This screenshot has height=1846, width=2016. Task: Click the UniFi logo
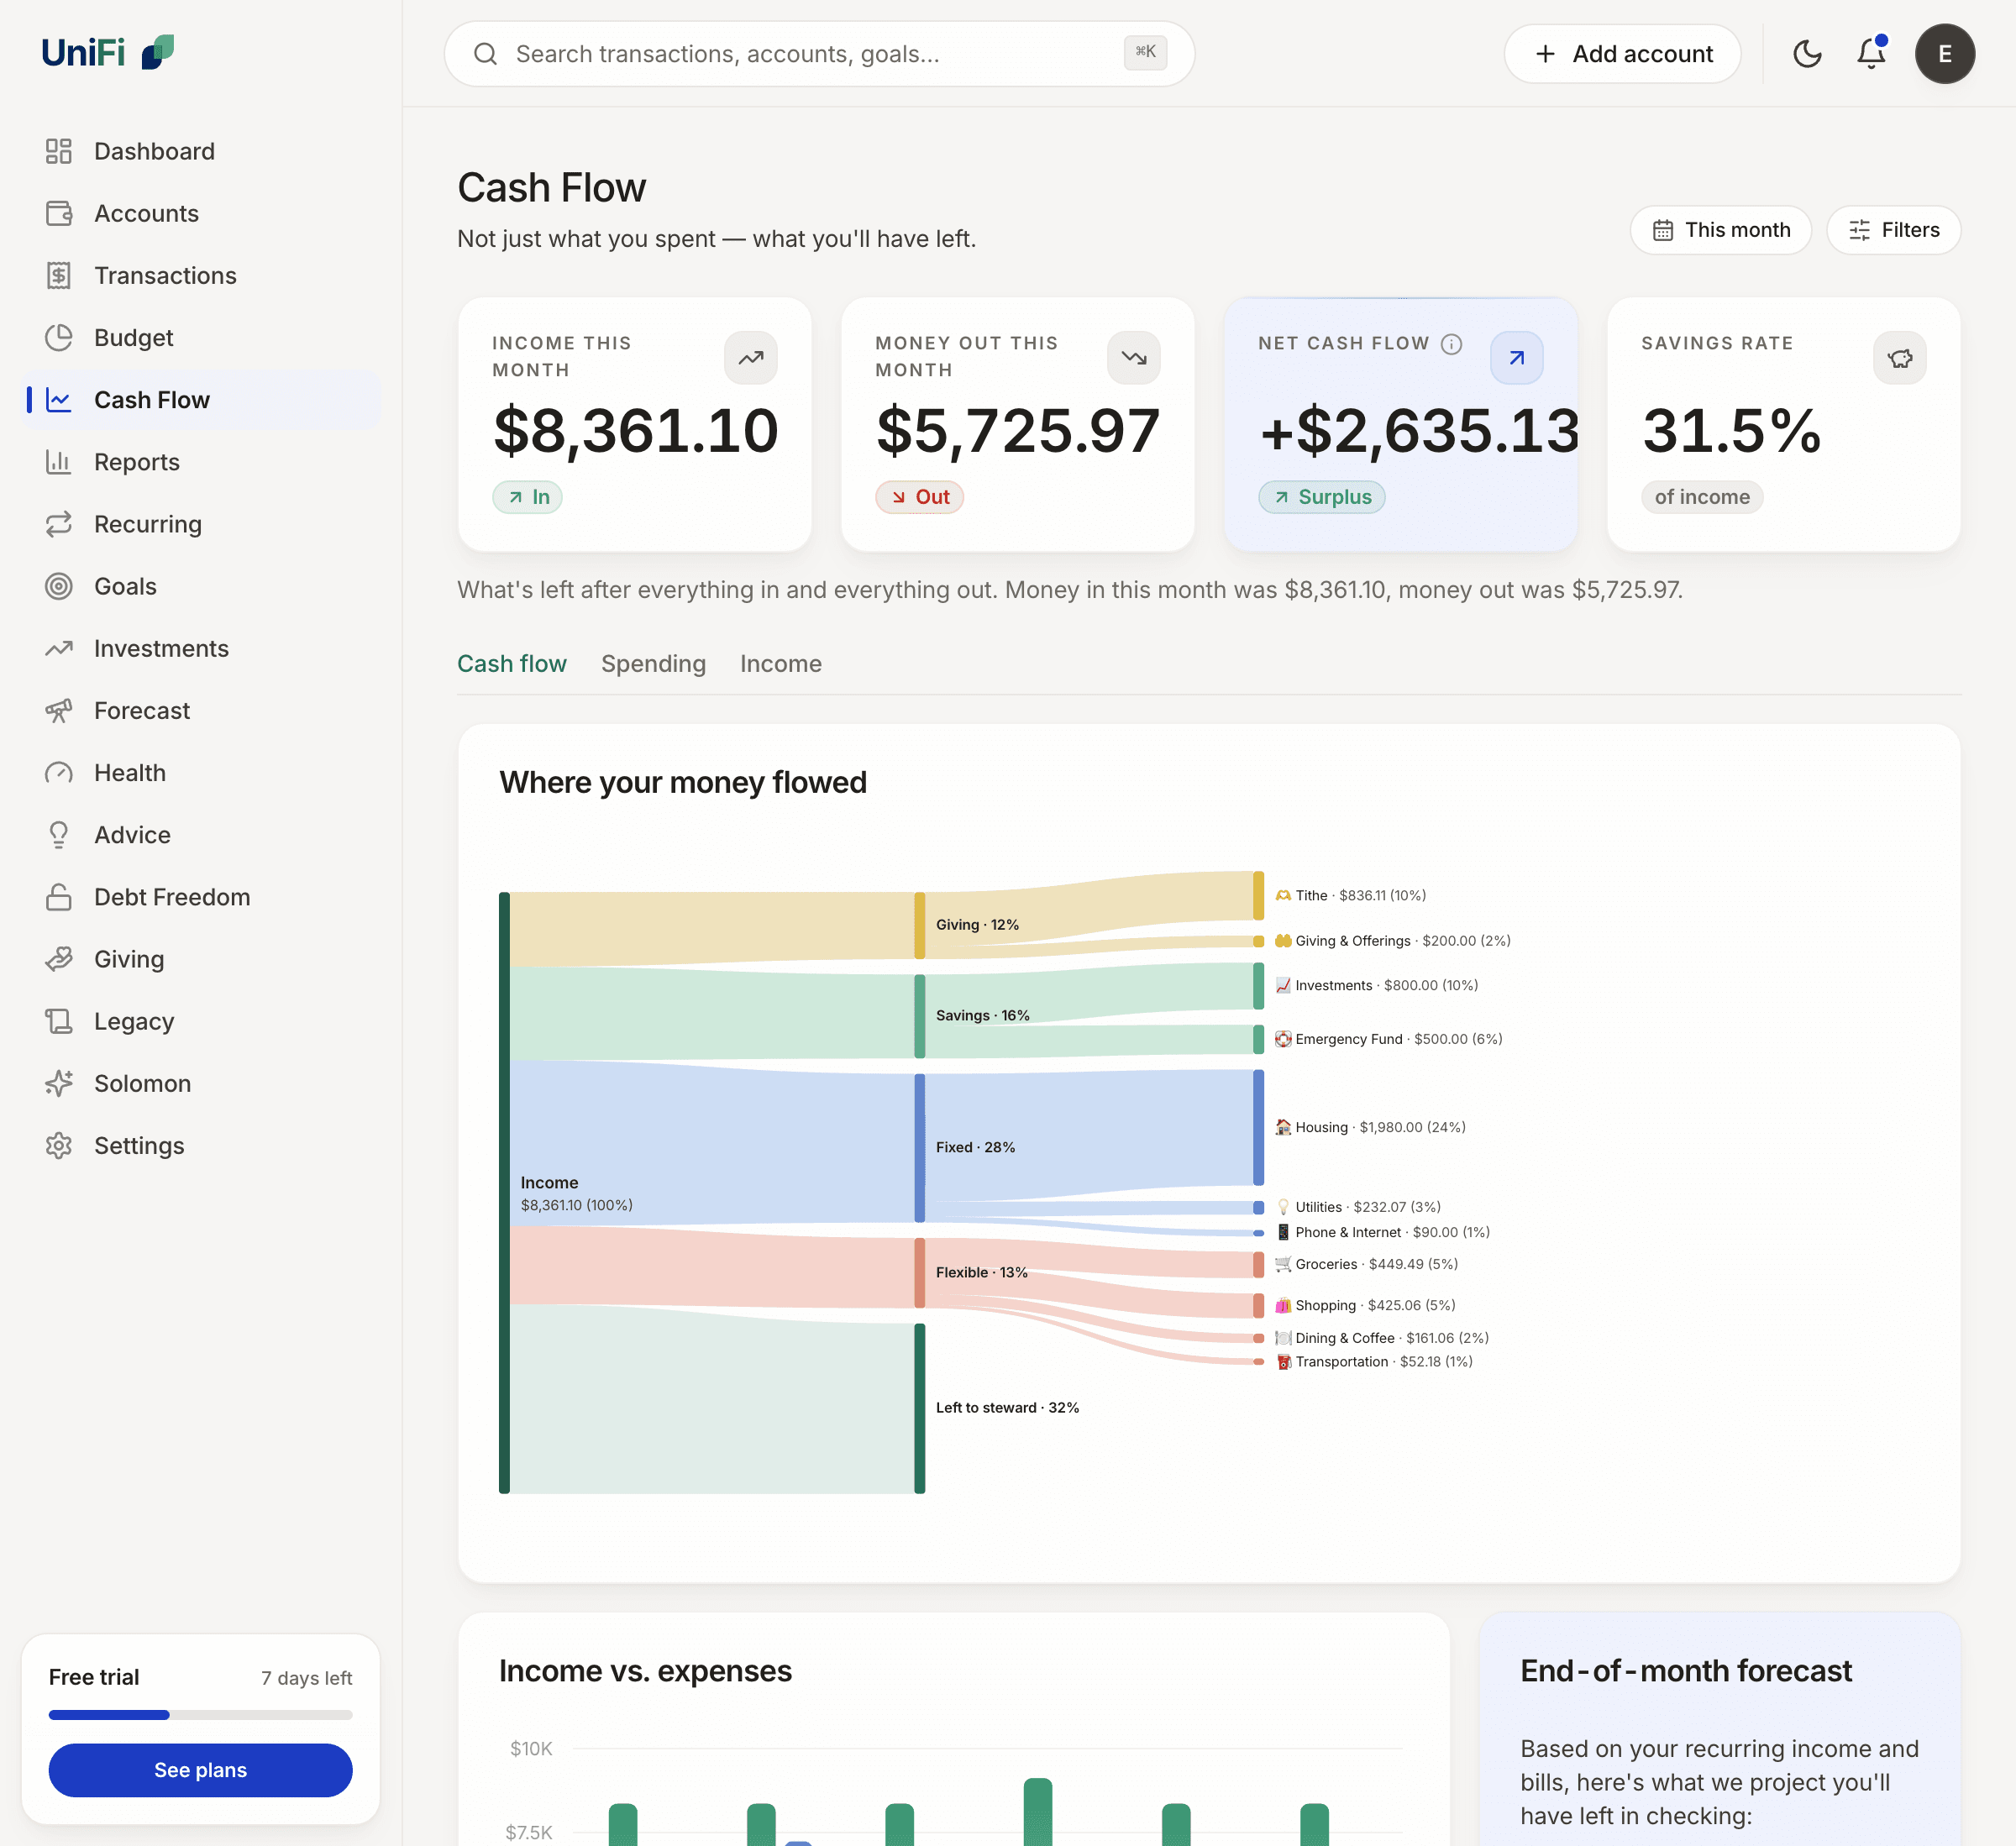pos(108,52)
